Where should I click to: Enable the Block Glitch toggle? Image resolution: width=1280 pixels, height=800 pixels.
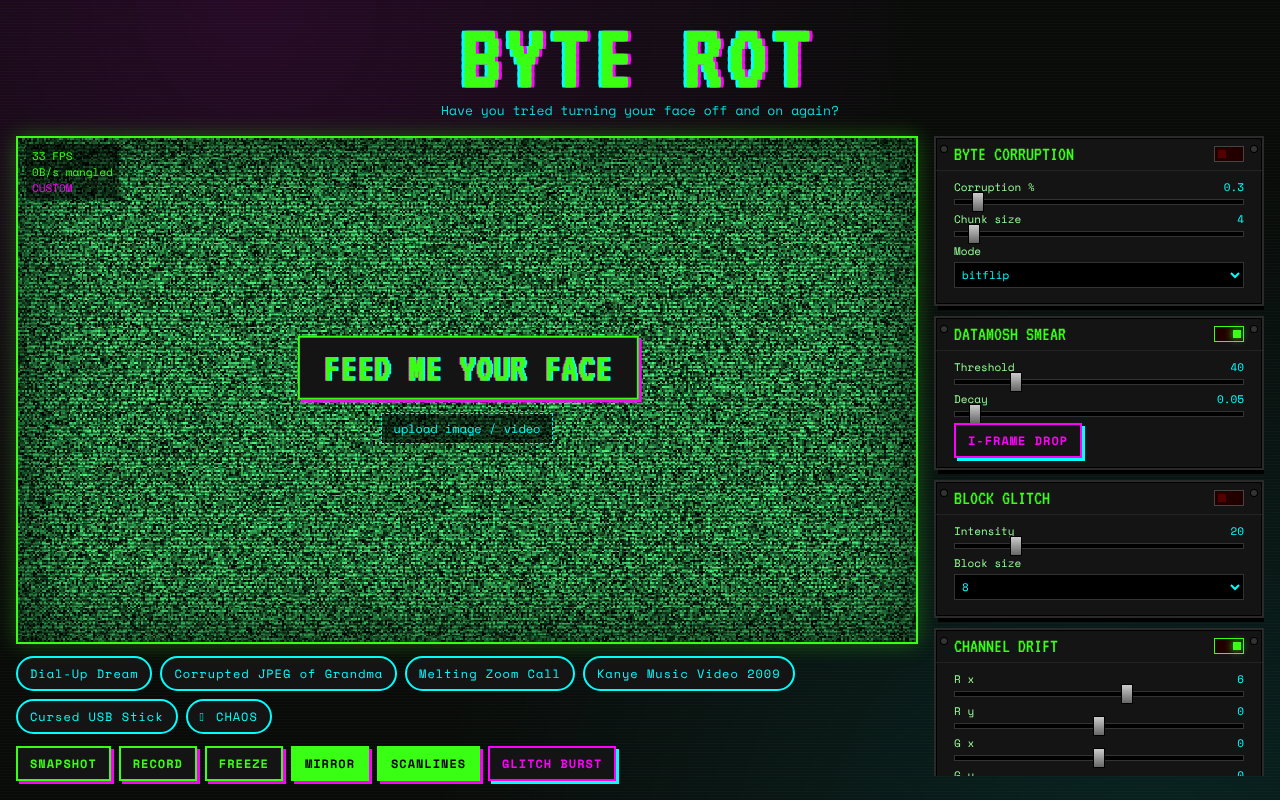(1229, 498)
